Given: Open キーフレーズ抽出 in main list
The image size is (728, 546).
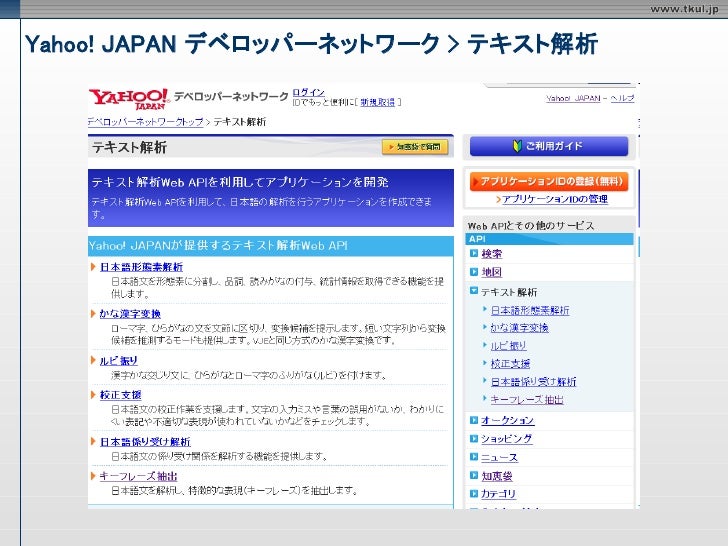Looking at the screenshot, I should [138, 476].
